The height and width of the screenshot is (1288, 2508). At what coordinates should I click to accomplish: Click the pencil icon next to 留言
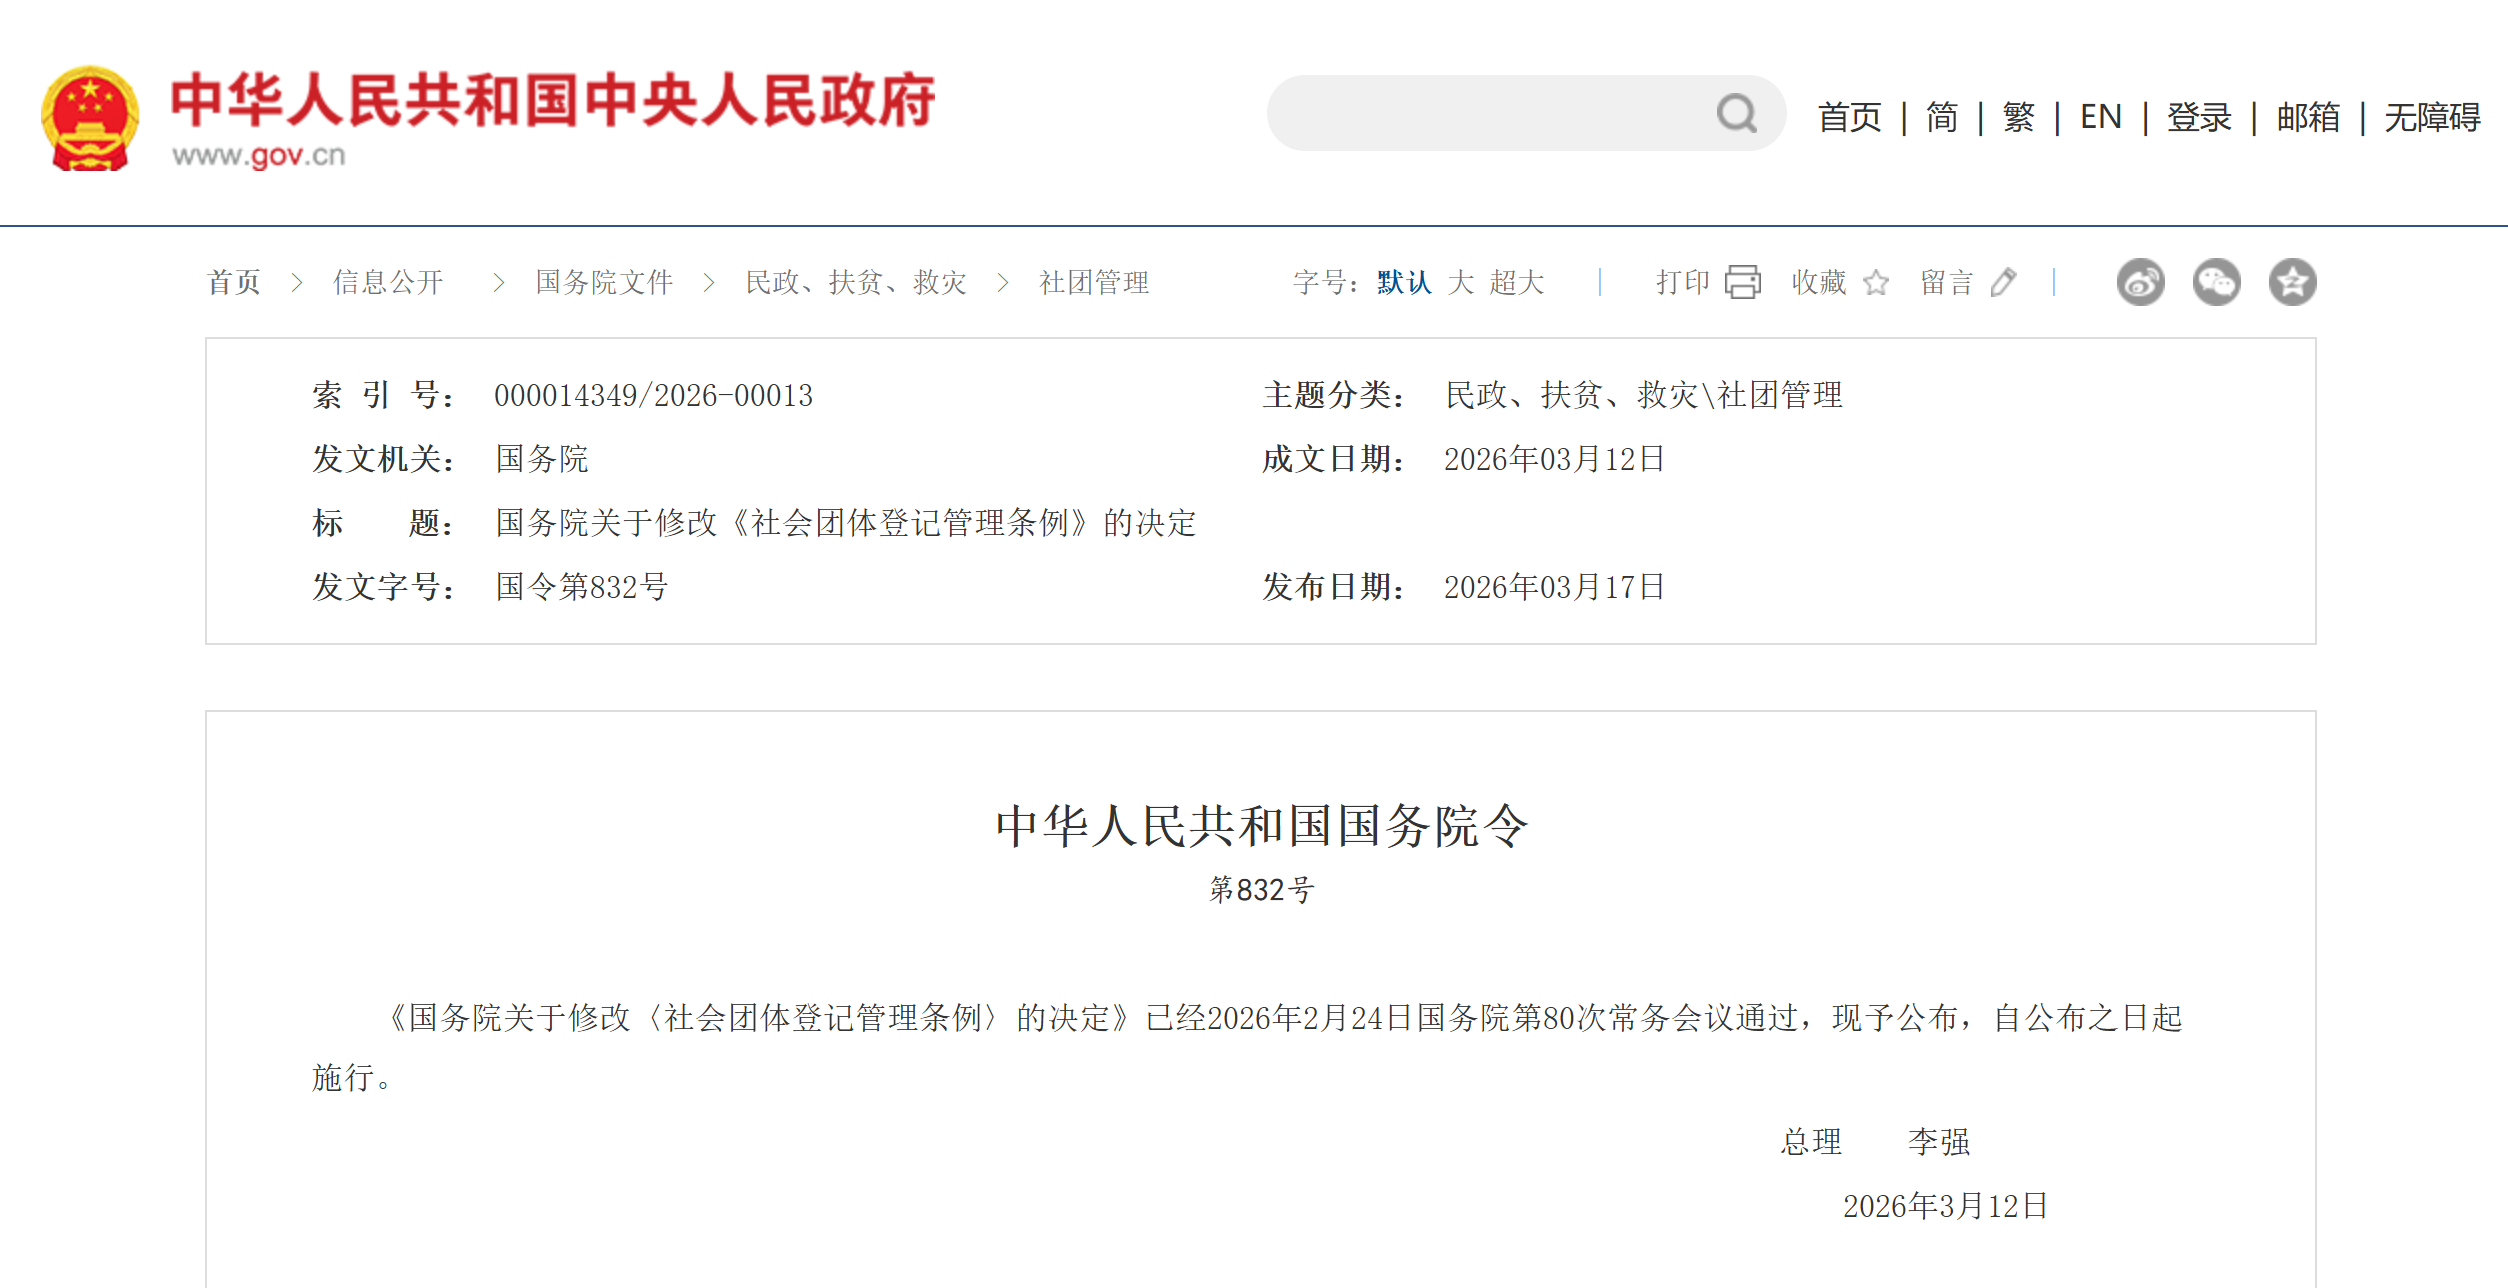(2003, 283)
